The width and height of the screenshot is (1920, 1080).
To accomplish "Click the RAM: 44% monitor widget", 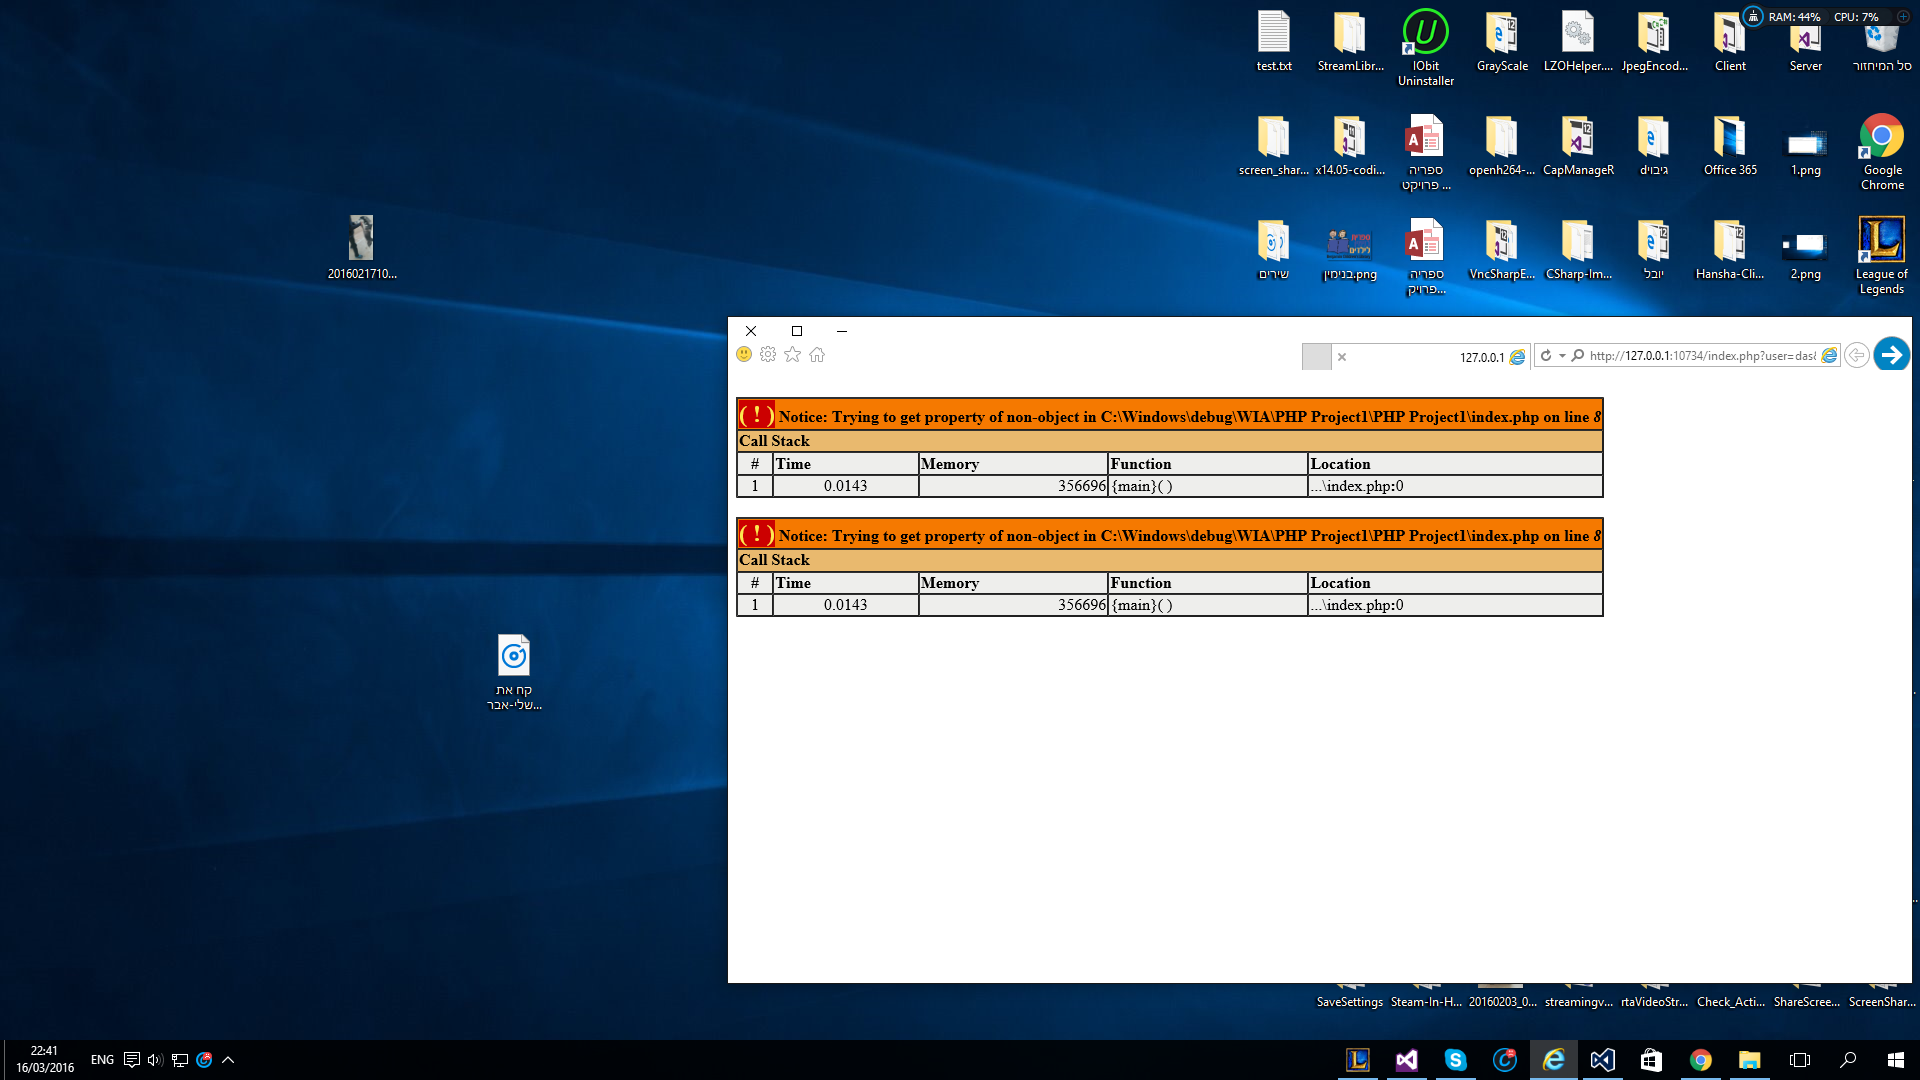I will (x=1794, y=17).
